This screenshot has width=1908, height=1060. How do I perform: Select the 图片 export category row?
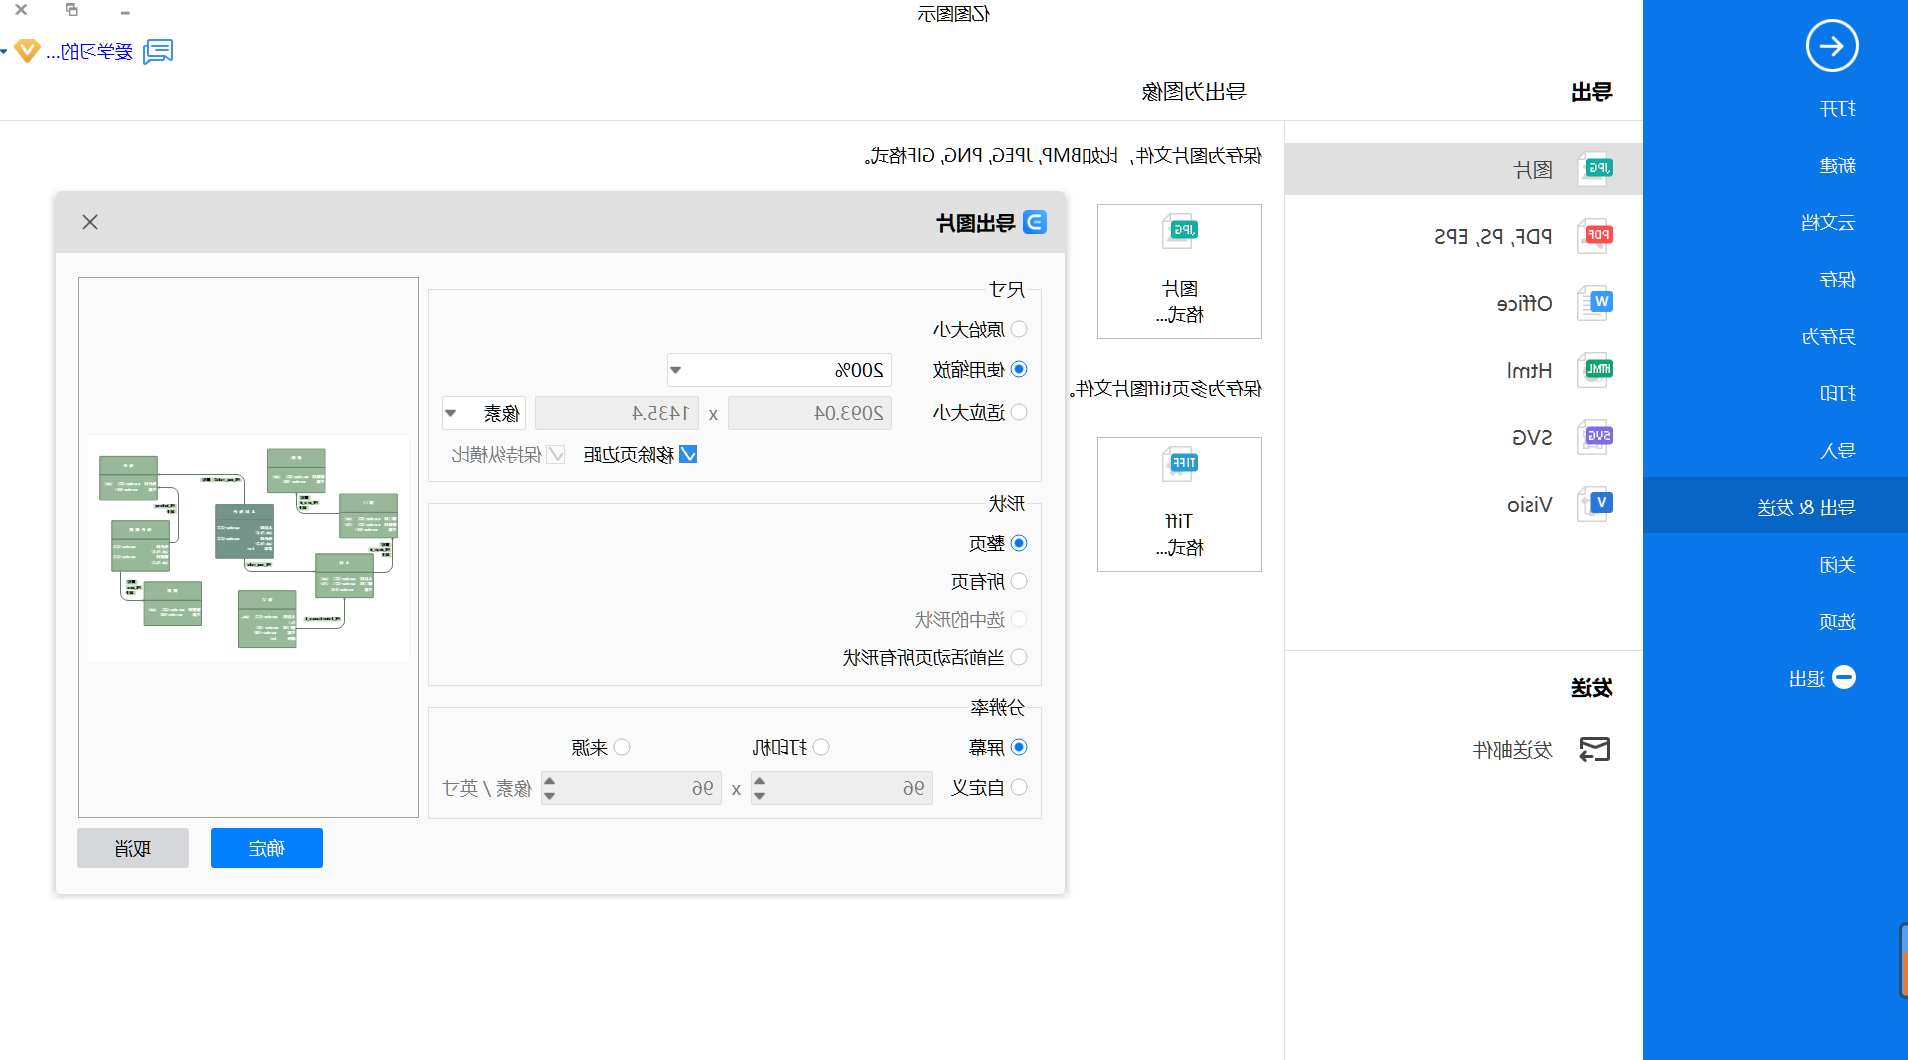tap(1464, 169)
